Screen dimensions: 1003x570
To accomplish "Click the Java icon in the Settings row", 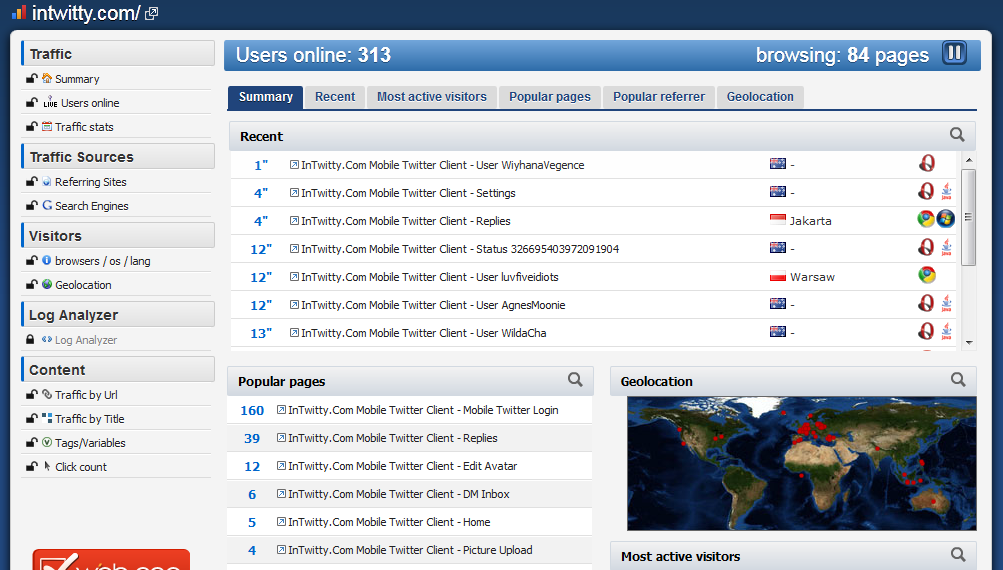I will [946, 191].
